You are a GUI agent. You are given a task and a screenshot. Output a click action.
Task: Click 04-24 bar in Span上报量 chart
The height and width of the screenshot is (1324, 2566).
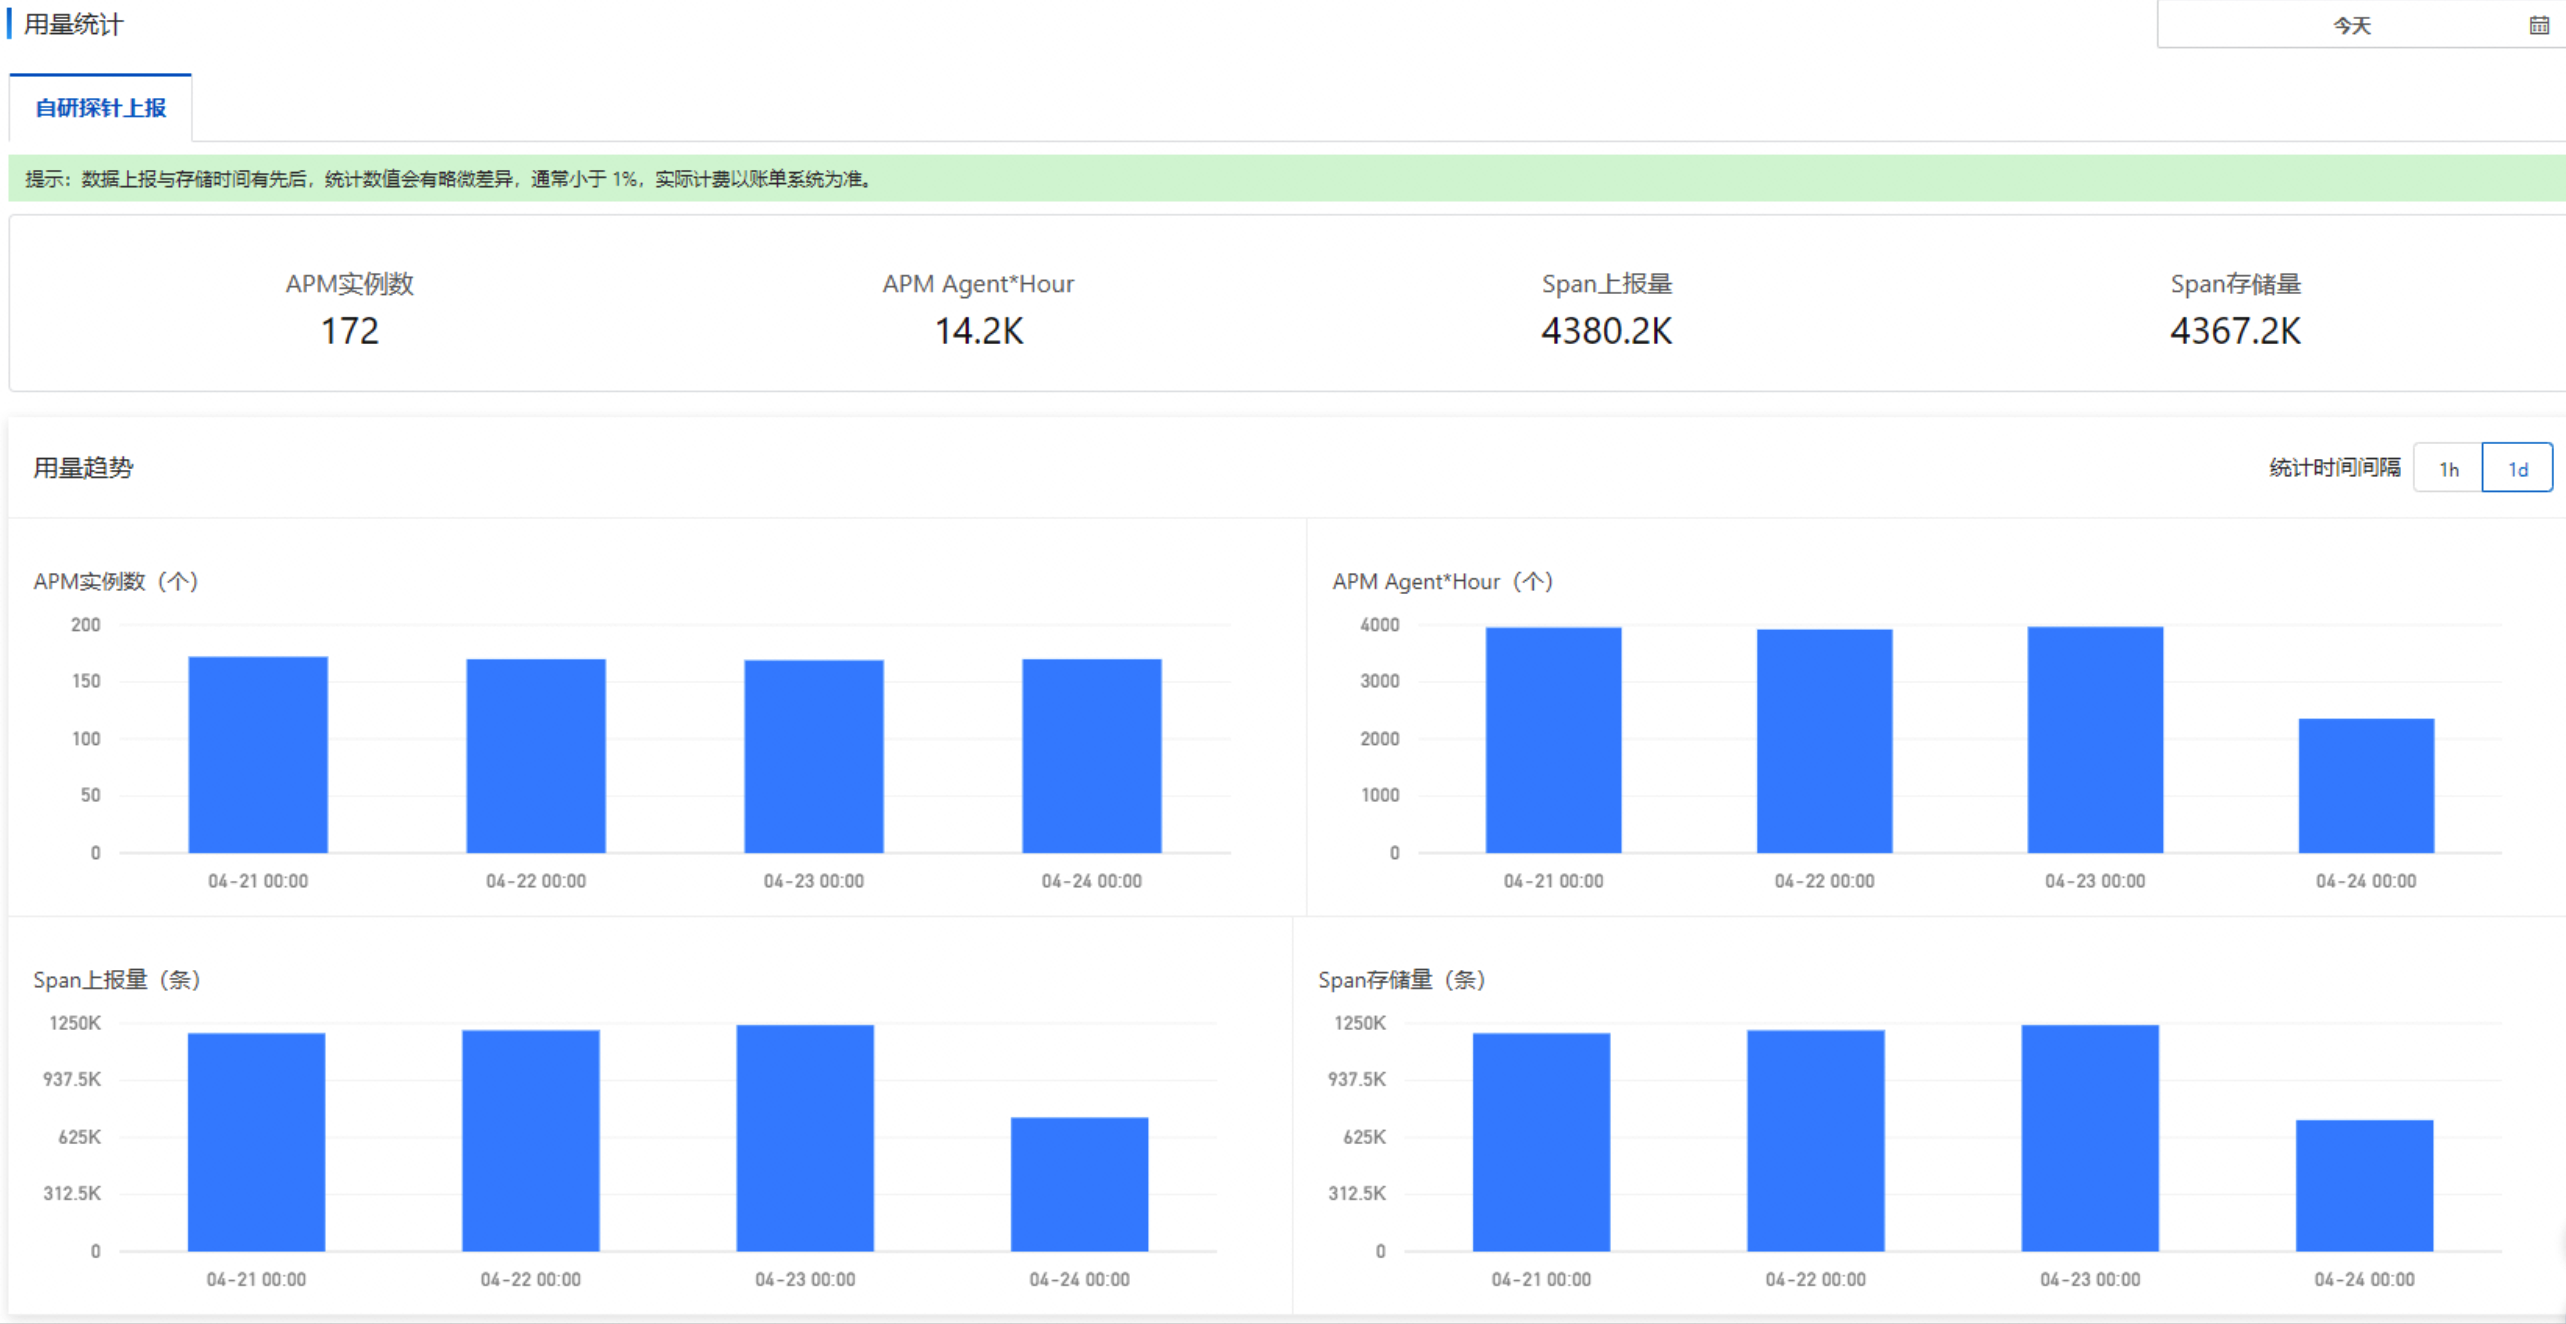coord(1079,1184)
